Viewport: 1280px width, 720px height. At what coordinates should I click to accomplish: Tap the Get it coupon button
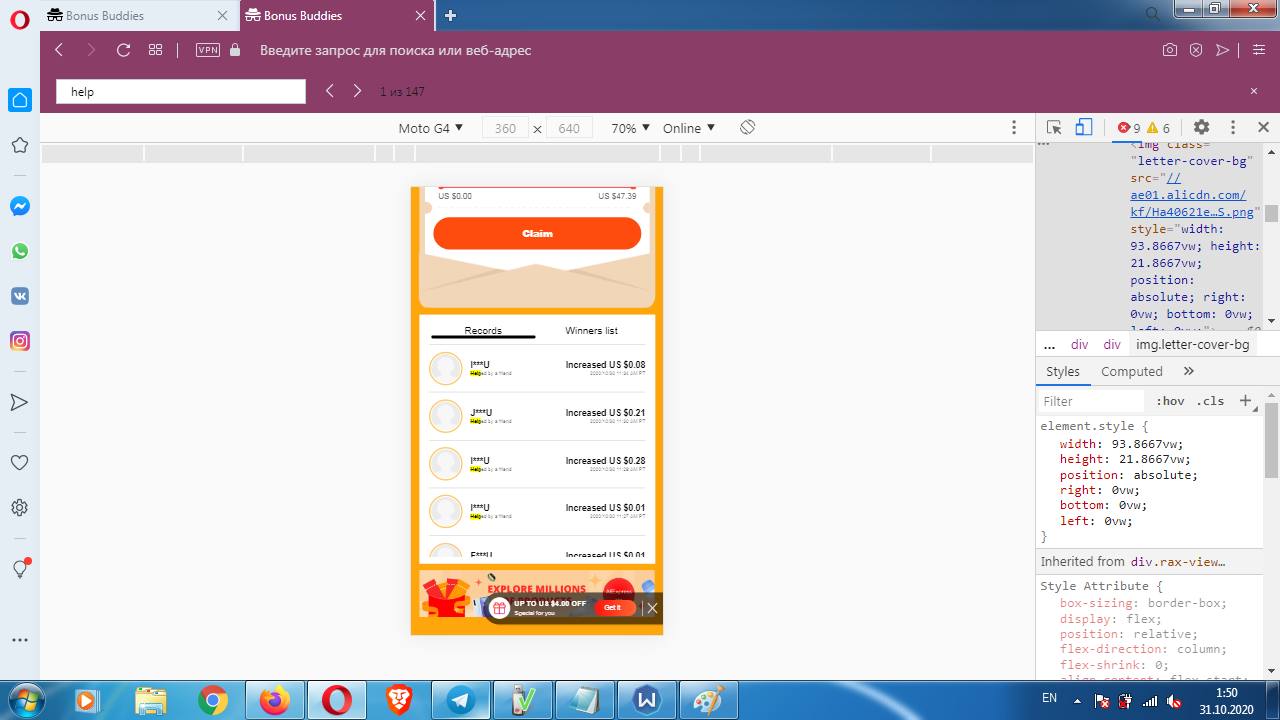(x=613, y=607)
